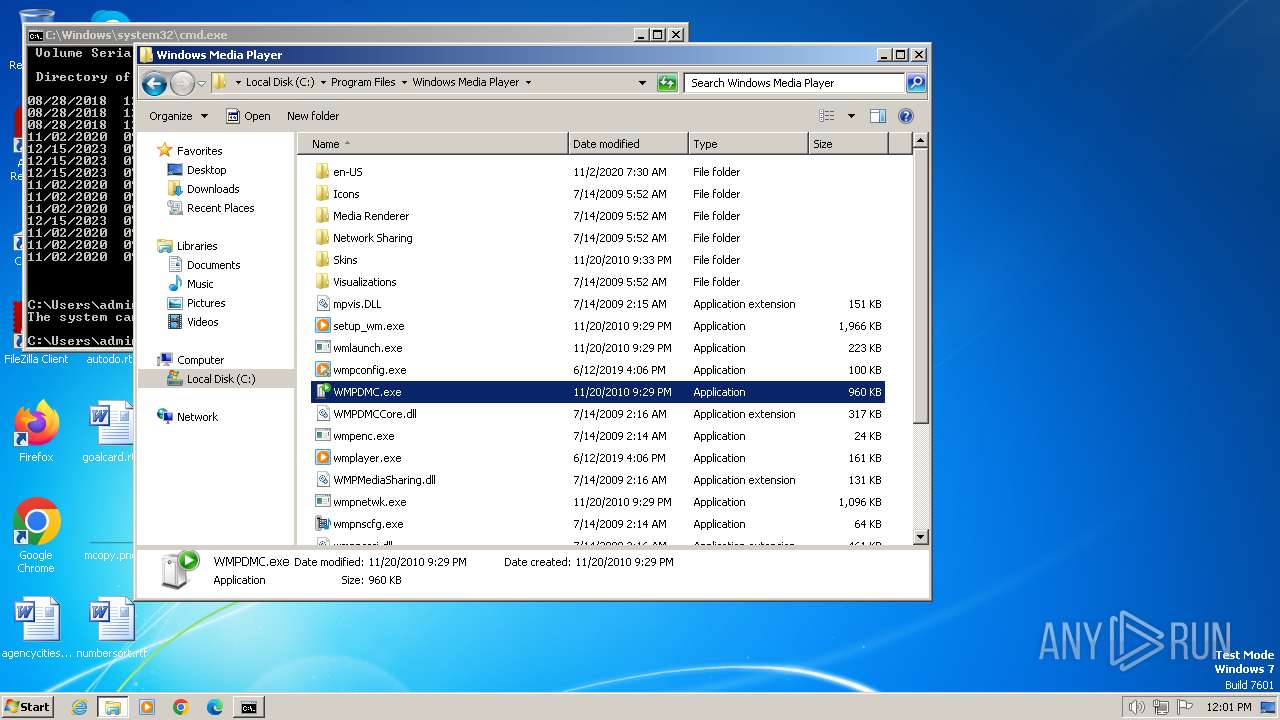Select wmpconfig.exe file
This screenshot has height=720, width=1280.
pos(598,370)
